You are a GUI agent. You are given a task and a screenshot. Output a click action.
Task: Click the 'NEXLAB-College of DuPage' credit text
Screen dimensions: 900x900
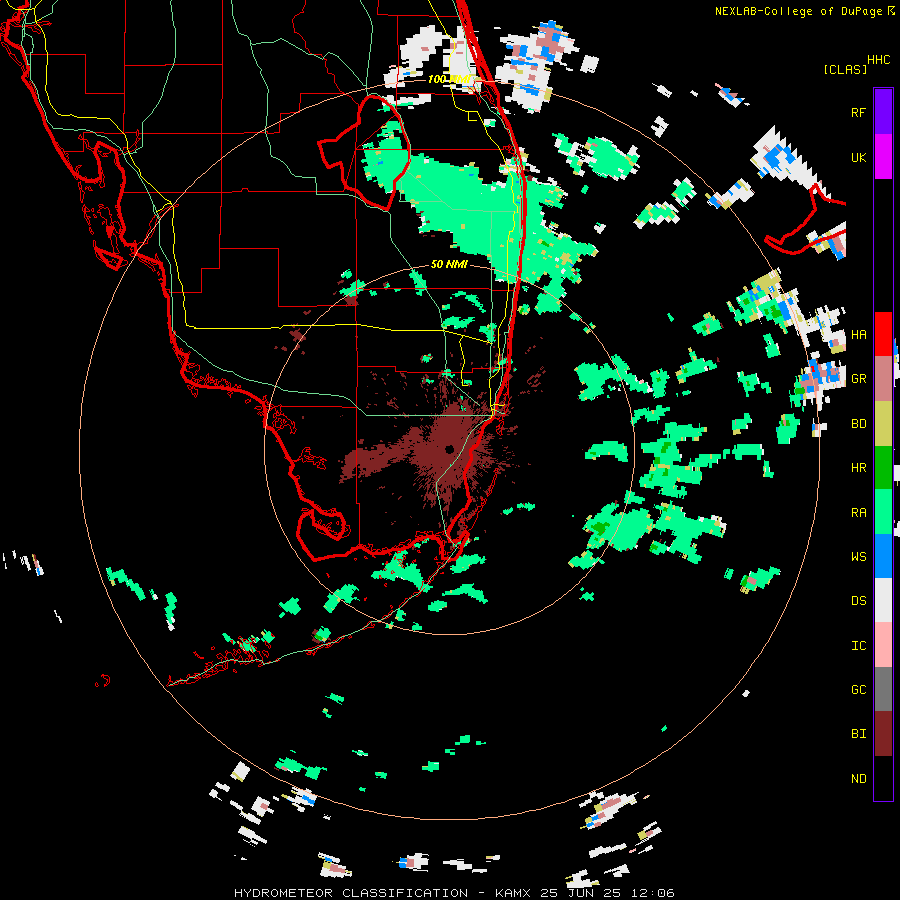click(x=800, y=11)
